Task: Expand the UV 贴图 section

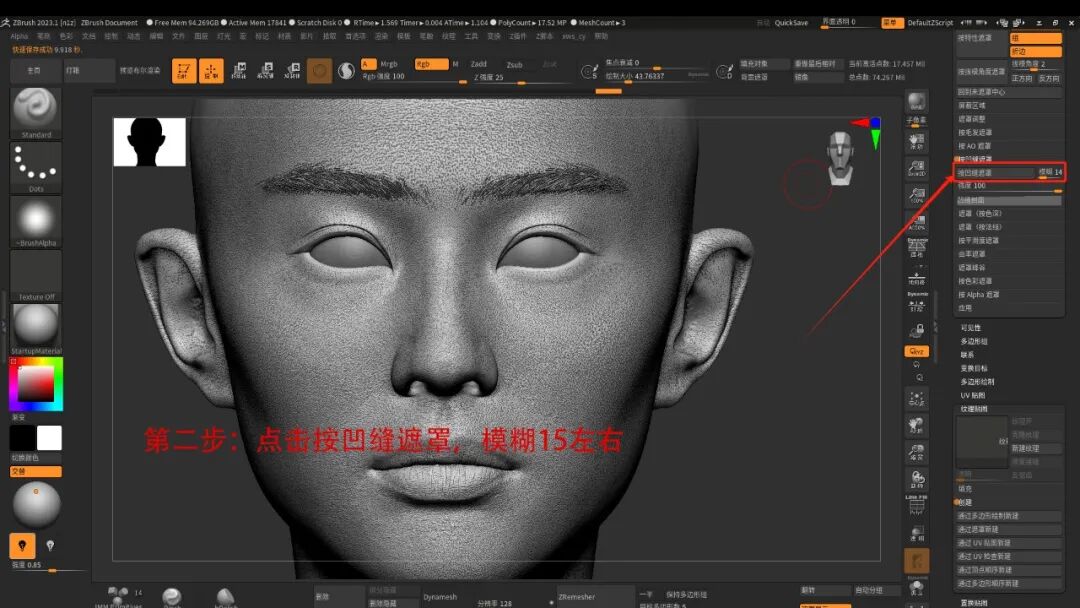Action: [x=973, y=395]
